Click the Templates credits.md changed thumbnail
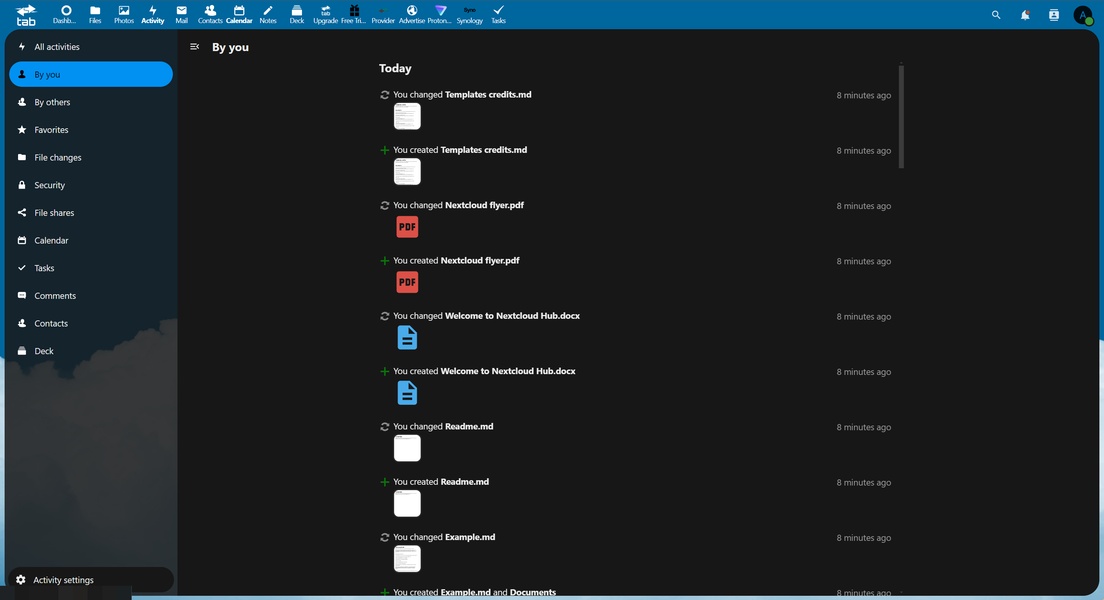Viewport: 1104px width, 600px height. tap(407, 117)
